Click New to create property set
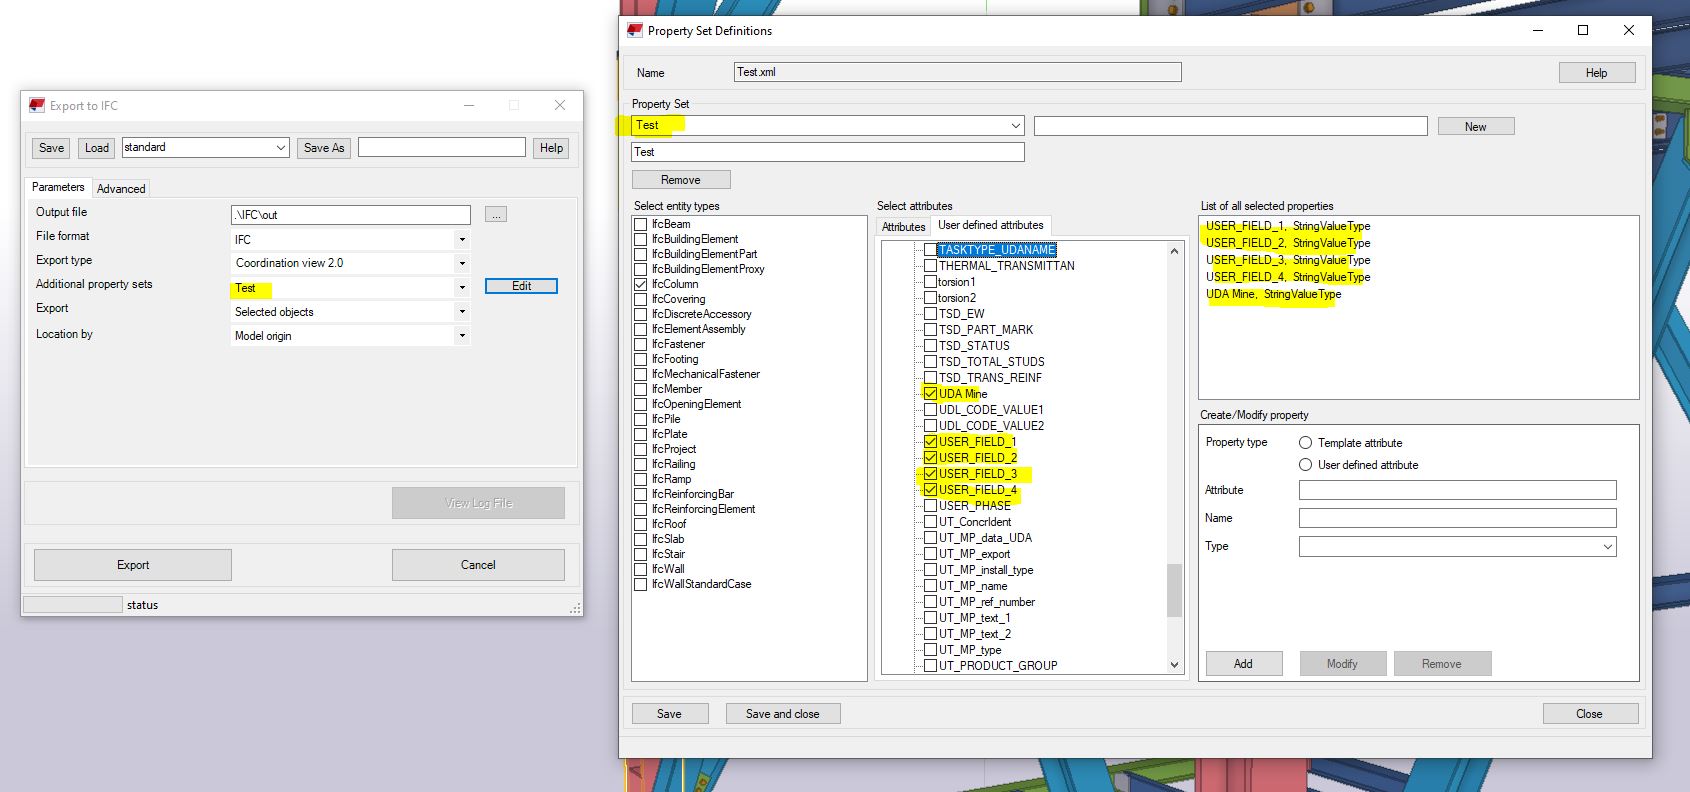 coord(1476,127)
